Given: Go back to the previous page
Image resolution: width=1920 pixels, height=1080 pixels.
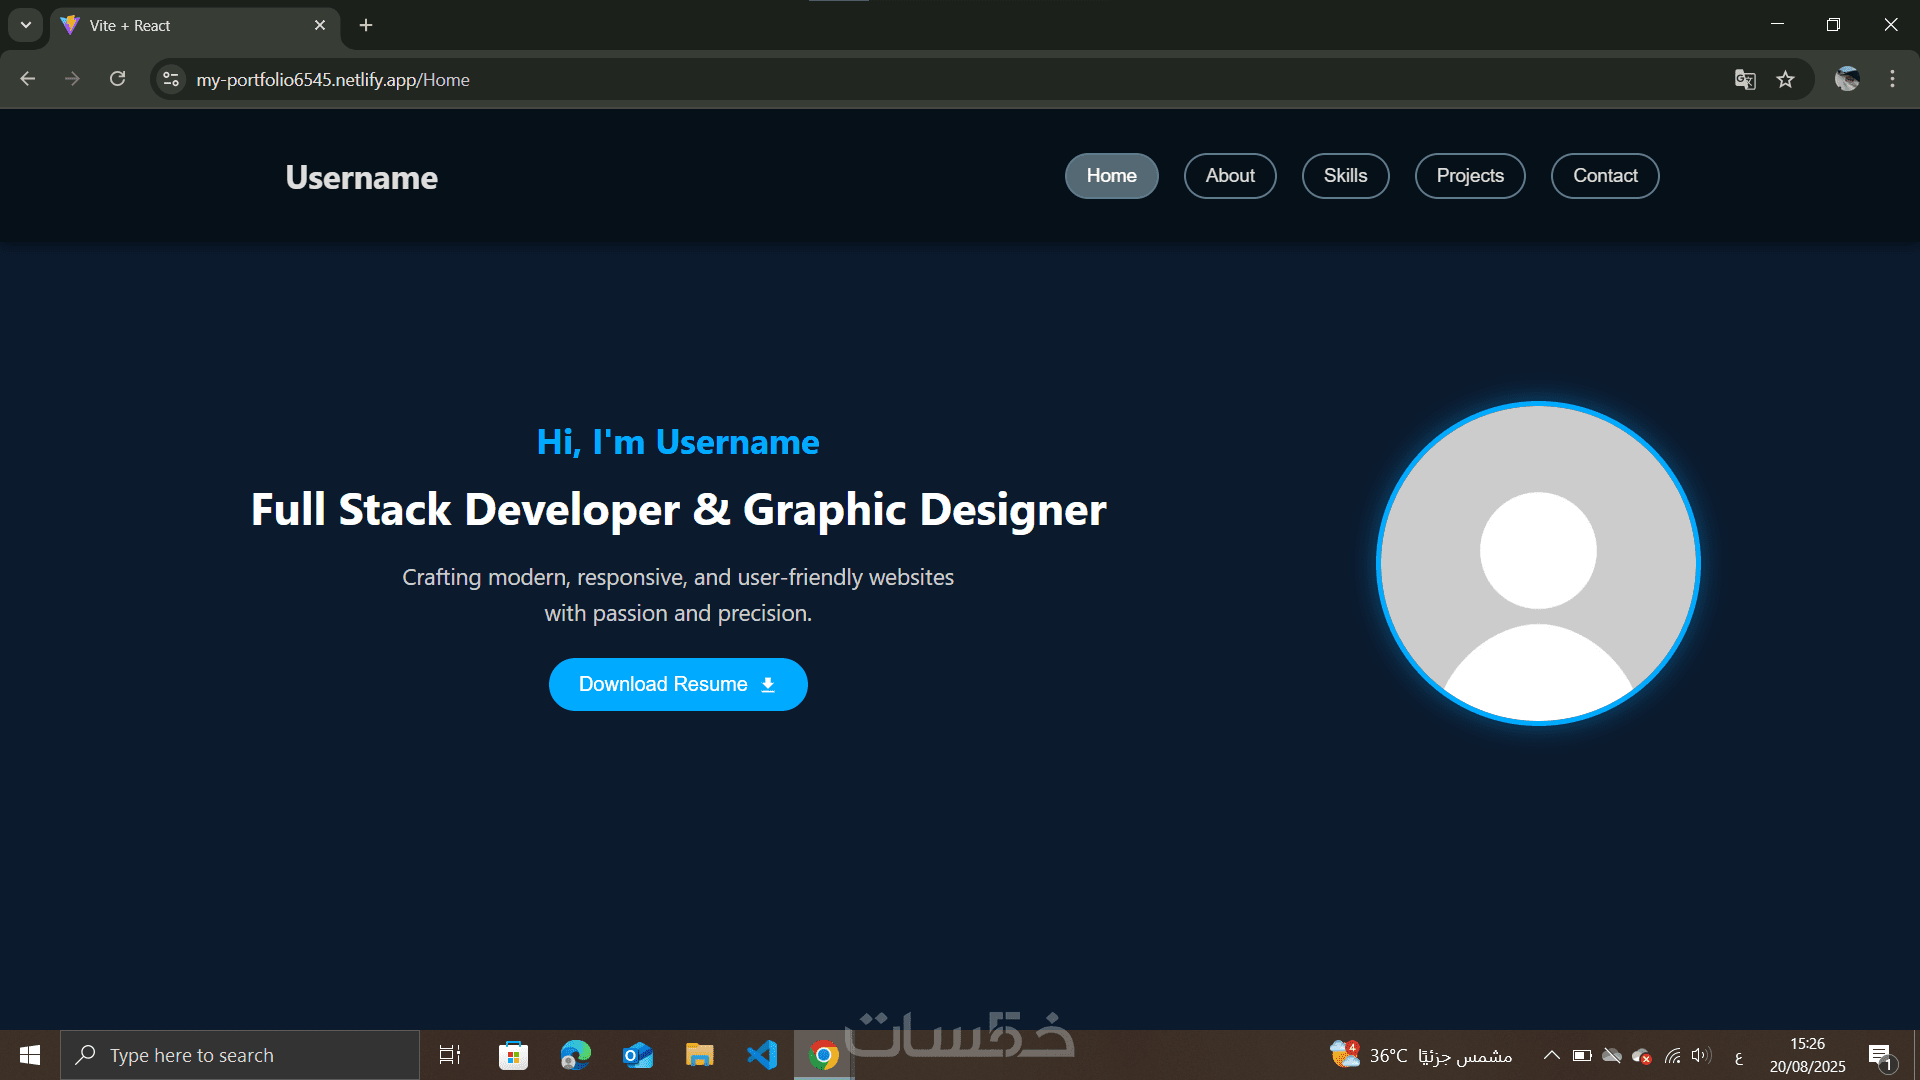Looking at the screenshot, I should 28,79.
